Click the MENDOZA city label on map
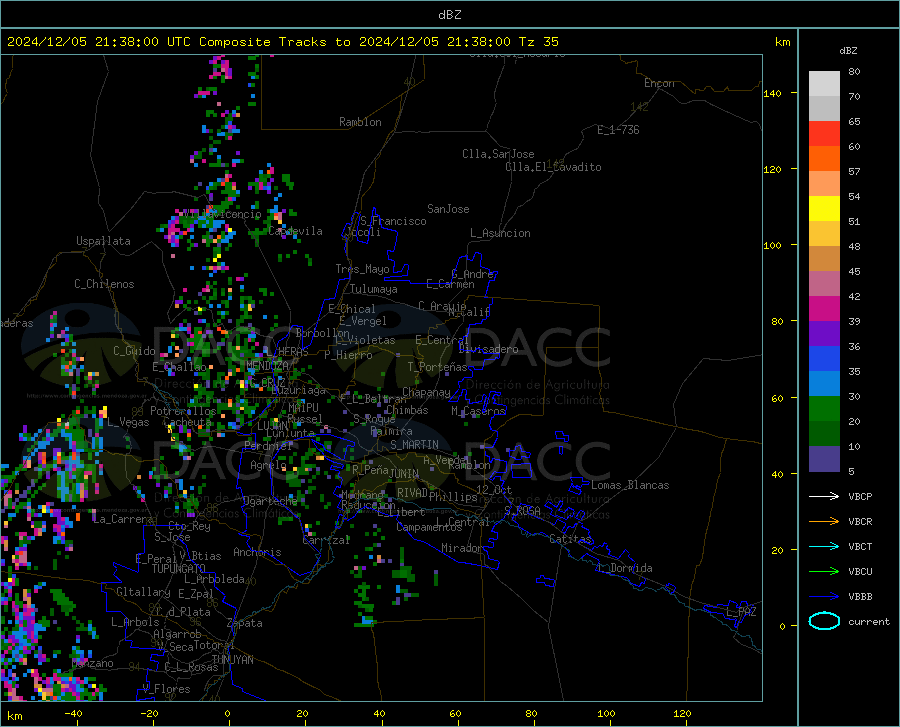900x727 pixels. click(267, 365)
